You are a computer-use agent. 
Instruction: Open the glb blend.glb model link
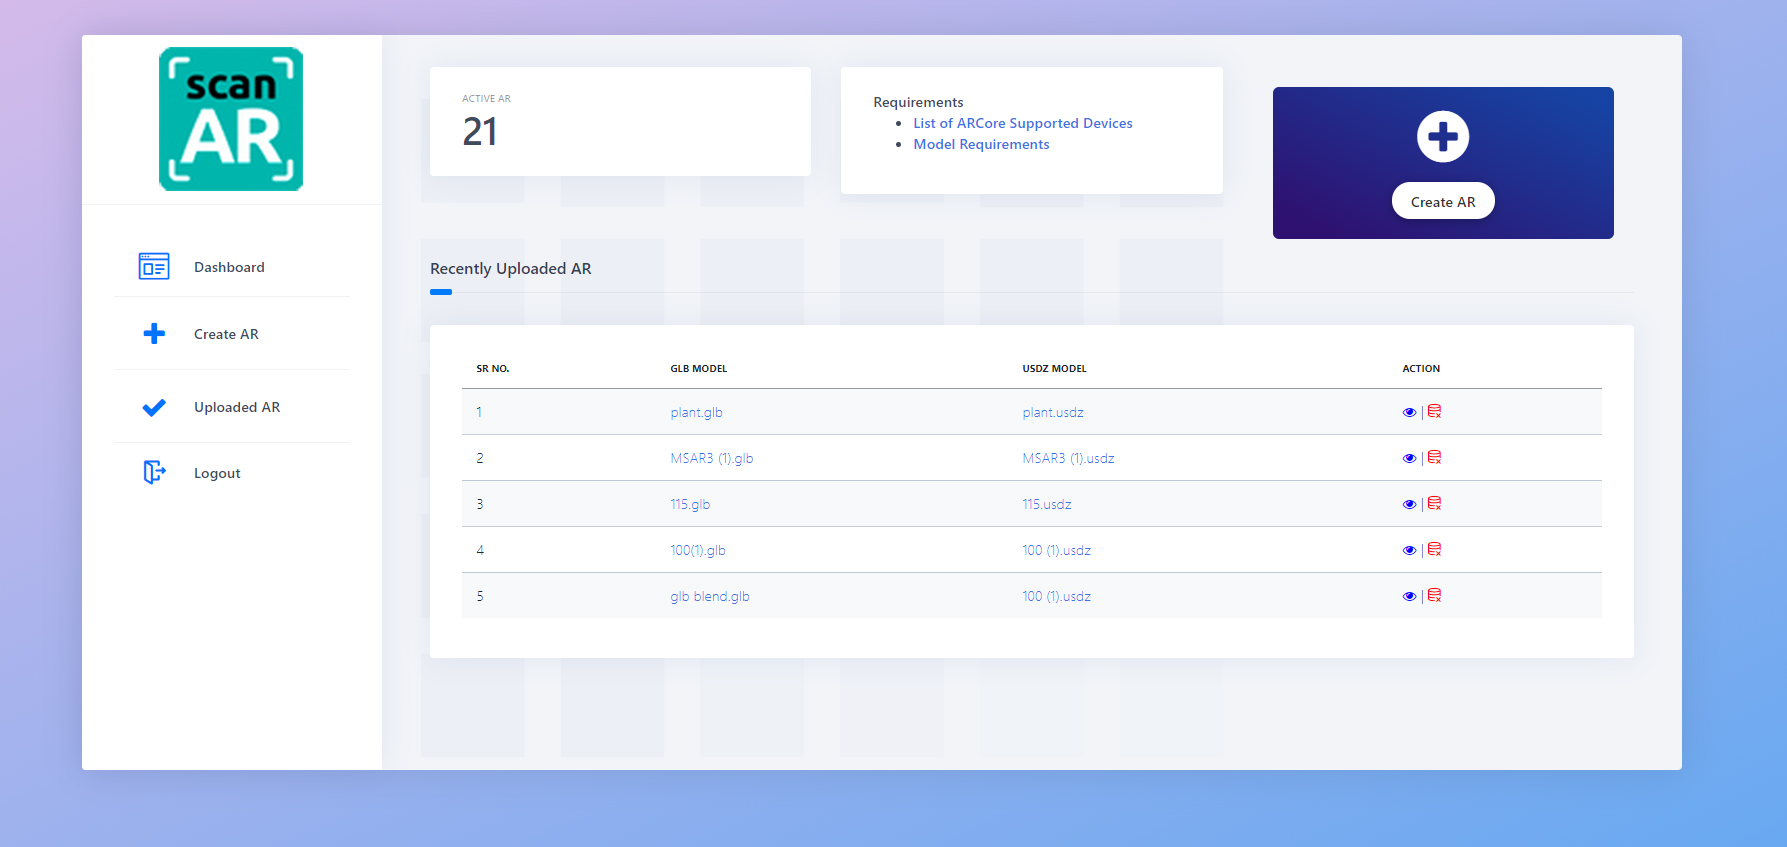(710, 596)
